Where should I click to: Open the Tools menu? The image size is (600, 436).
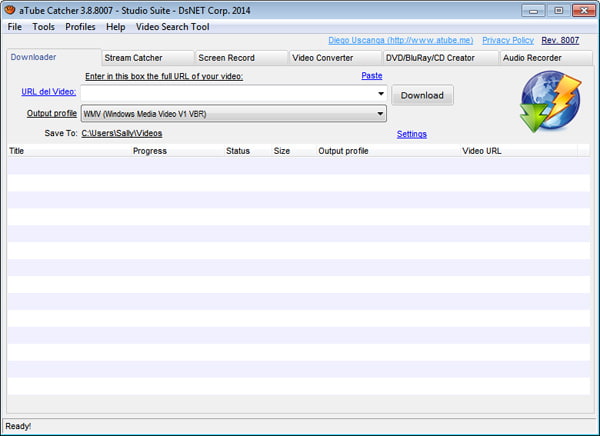(43, 27)
